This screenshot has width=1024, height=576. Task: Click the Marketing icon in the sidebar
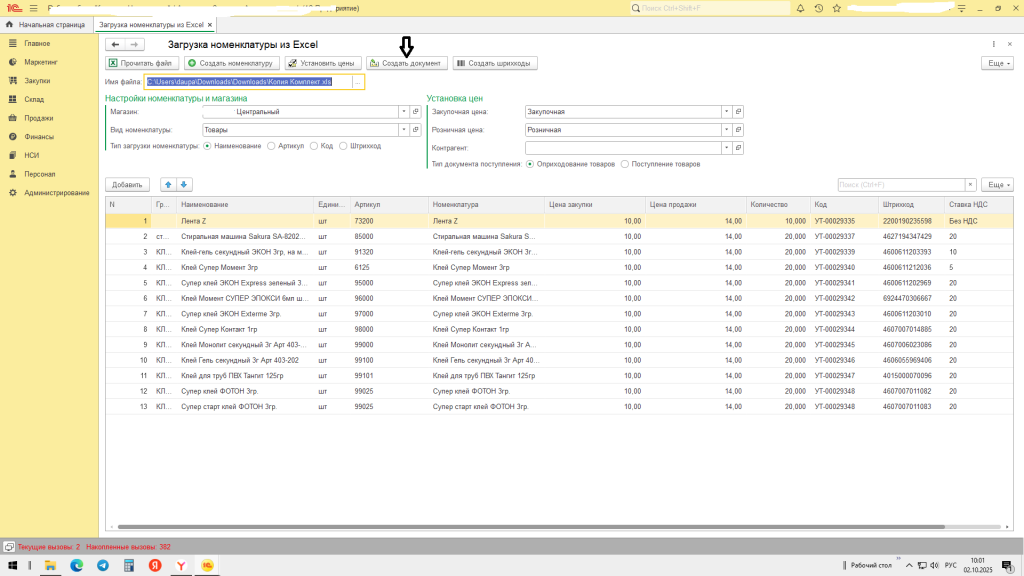click(11, 62)
